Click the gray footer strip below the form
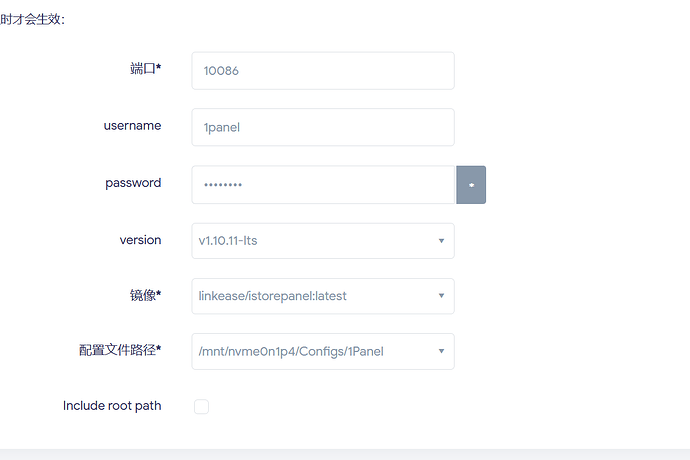Viewport: 690px width, 460px height. point(345,454)
